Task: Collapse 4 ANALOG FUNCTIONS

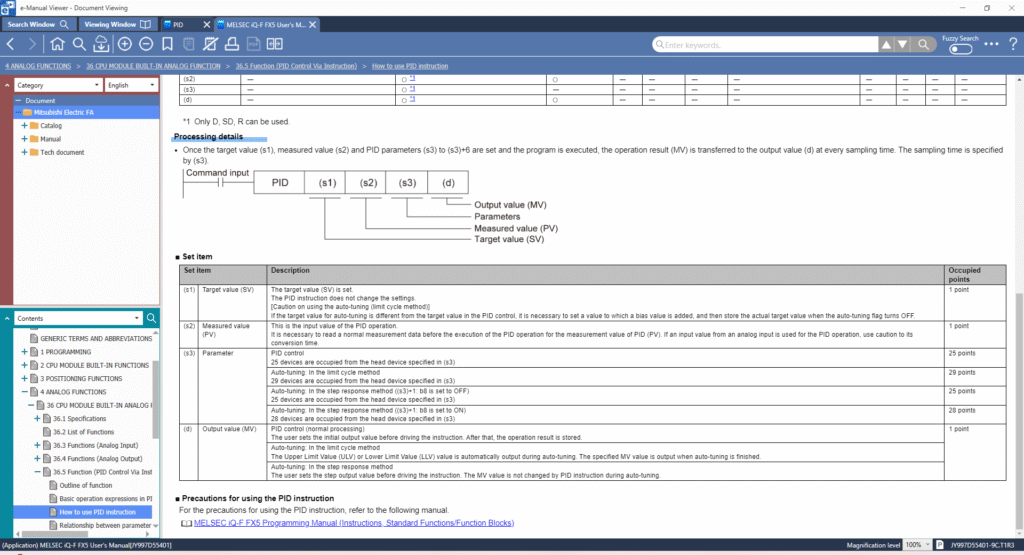Action: click(24, 392)
